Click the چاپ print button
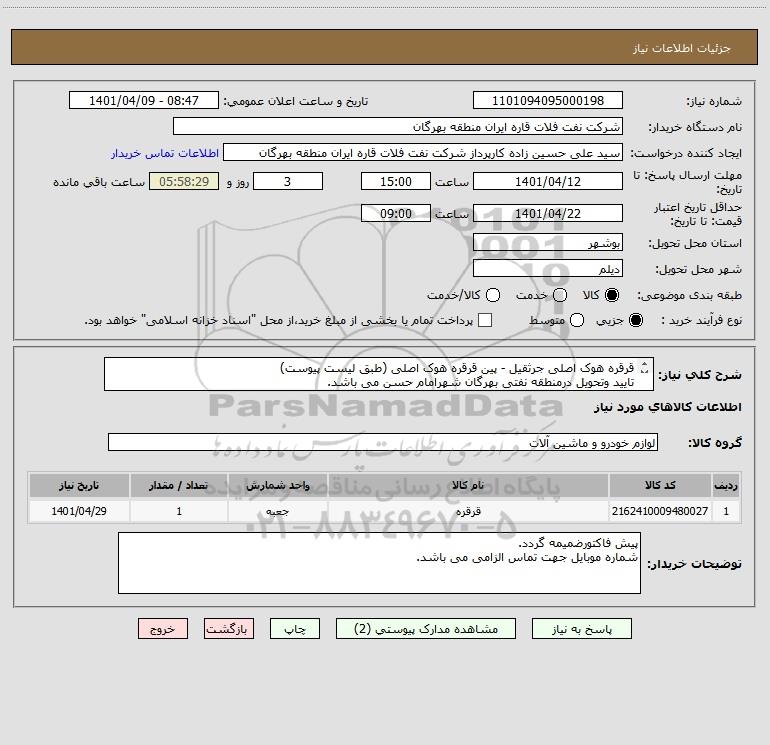770x745 pixels. point(295,629)
